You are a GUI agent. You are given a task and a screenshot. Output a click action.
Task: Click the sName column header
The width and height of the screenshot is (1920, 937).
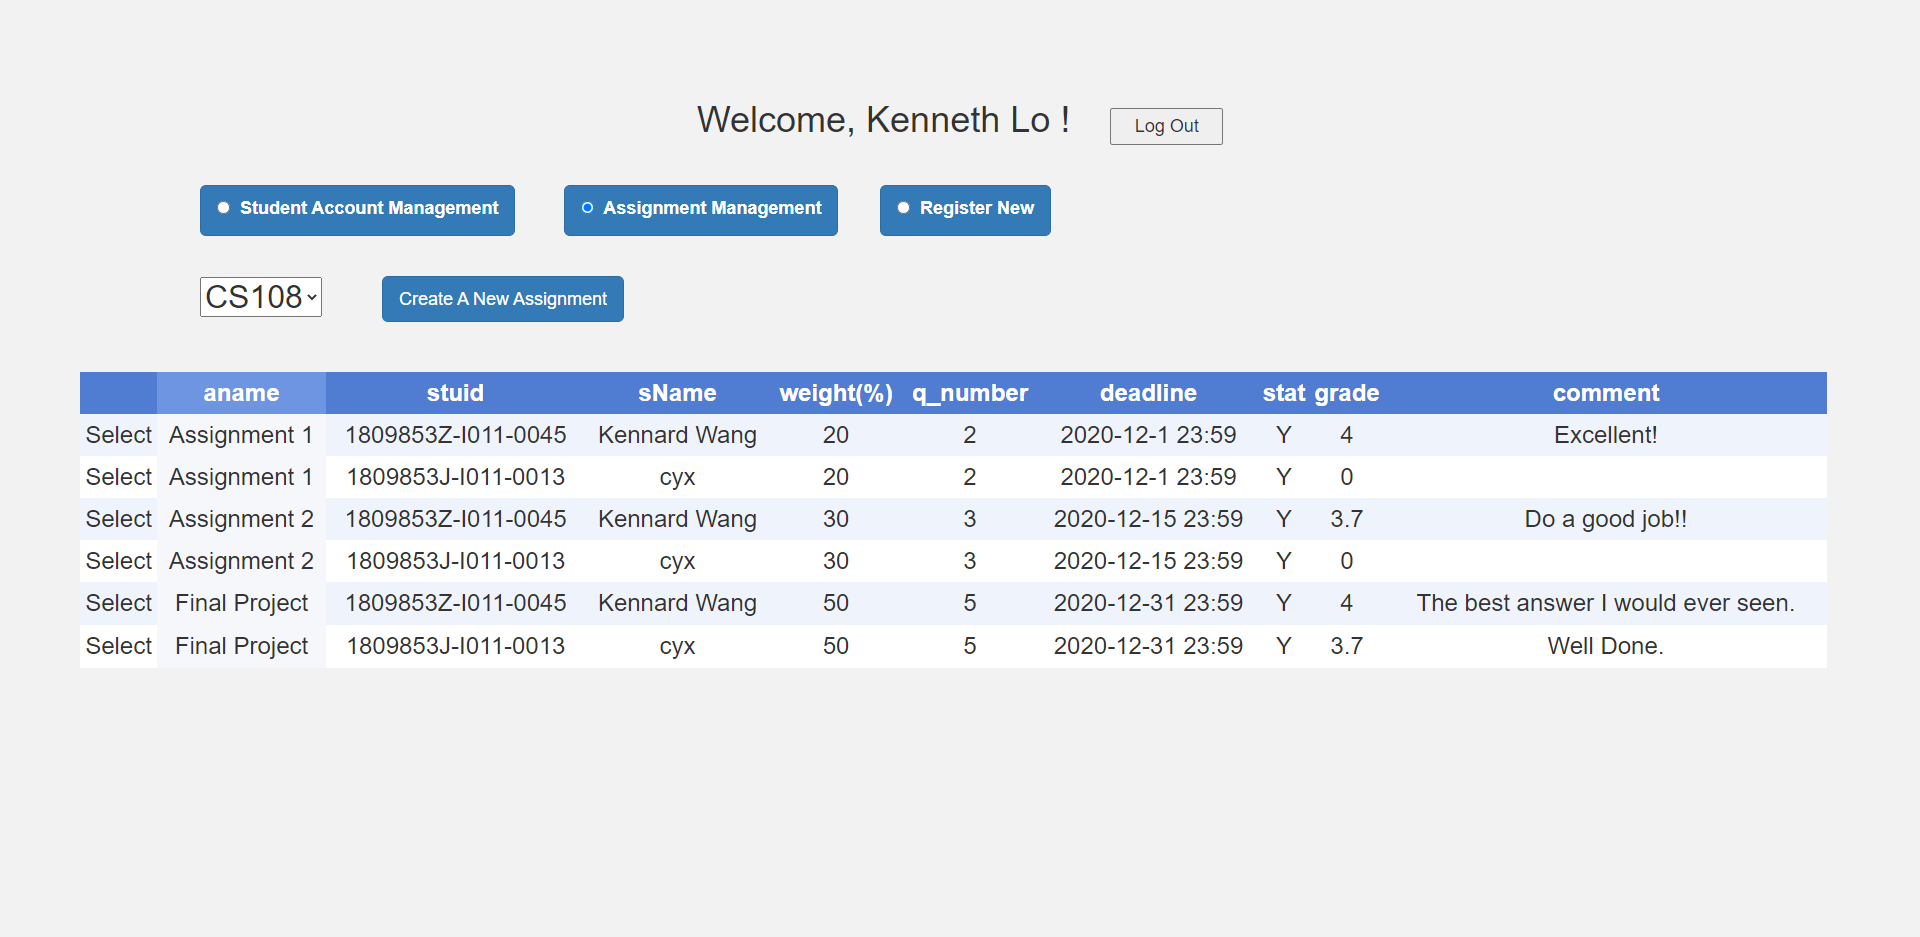[x=677, y=393]
